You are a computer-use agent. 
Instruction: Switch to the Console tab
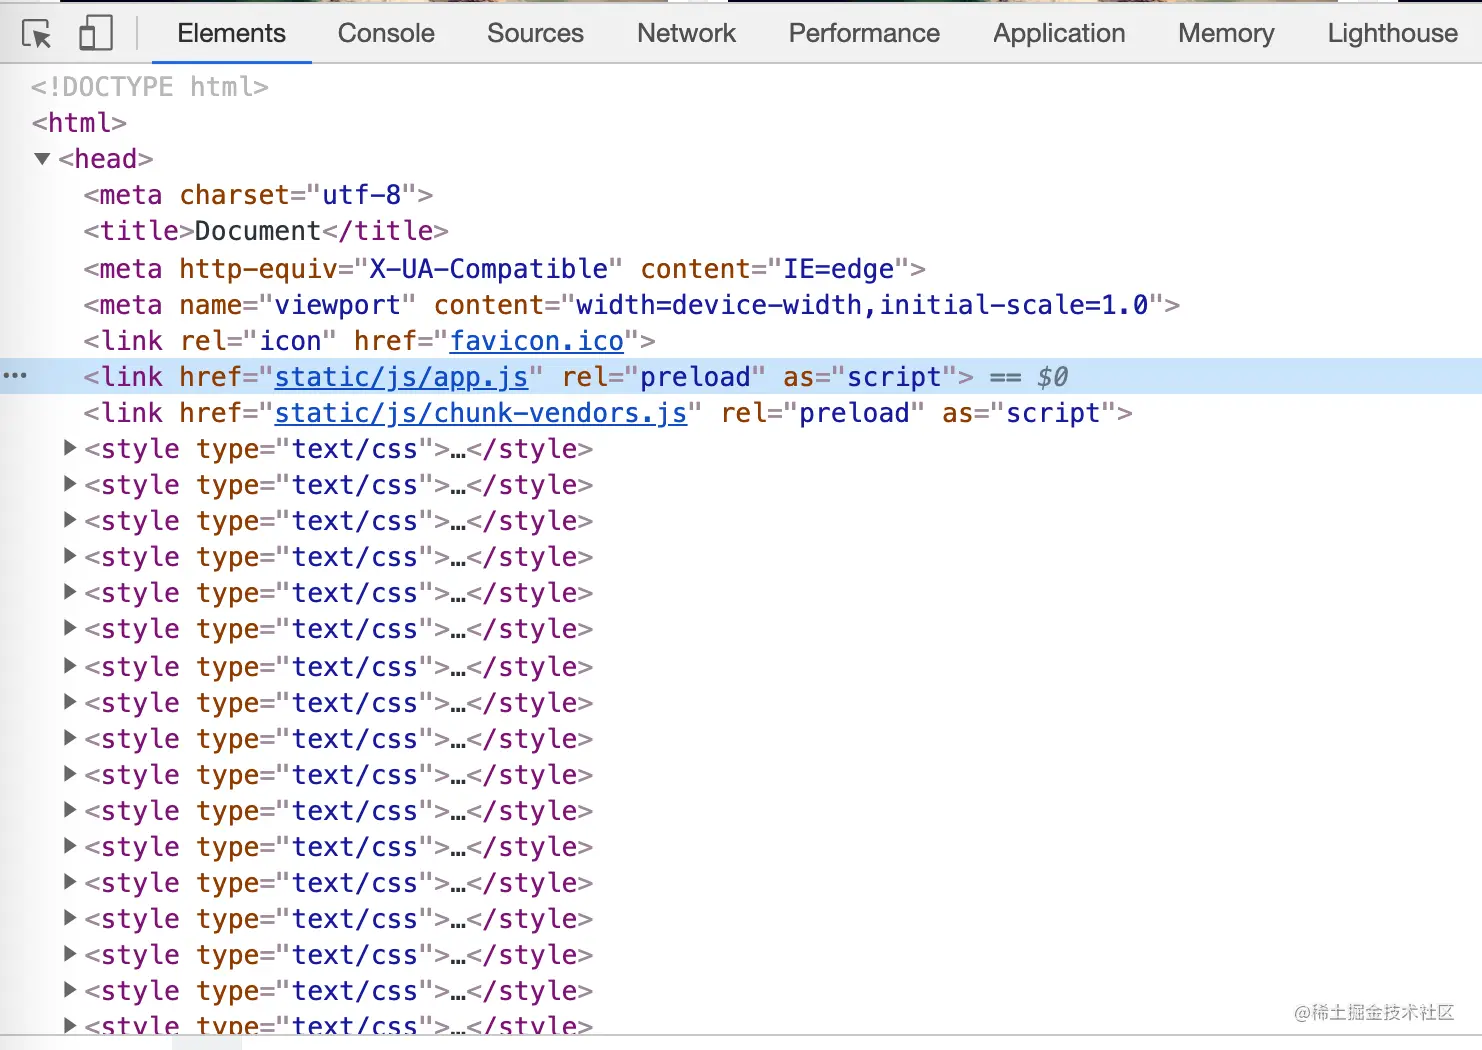[x=386, y=33]
